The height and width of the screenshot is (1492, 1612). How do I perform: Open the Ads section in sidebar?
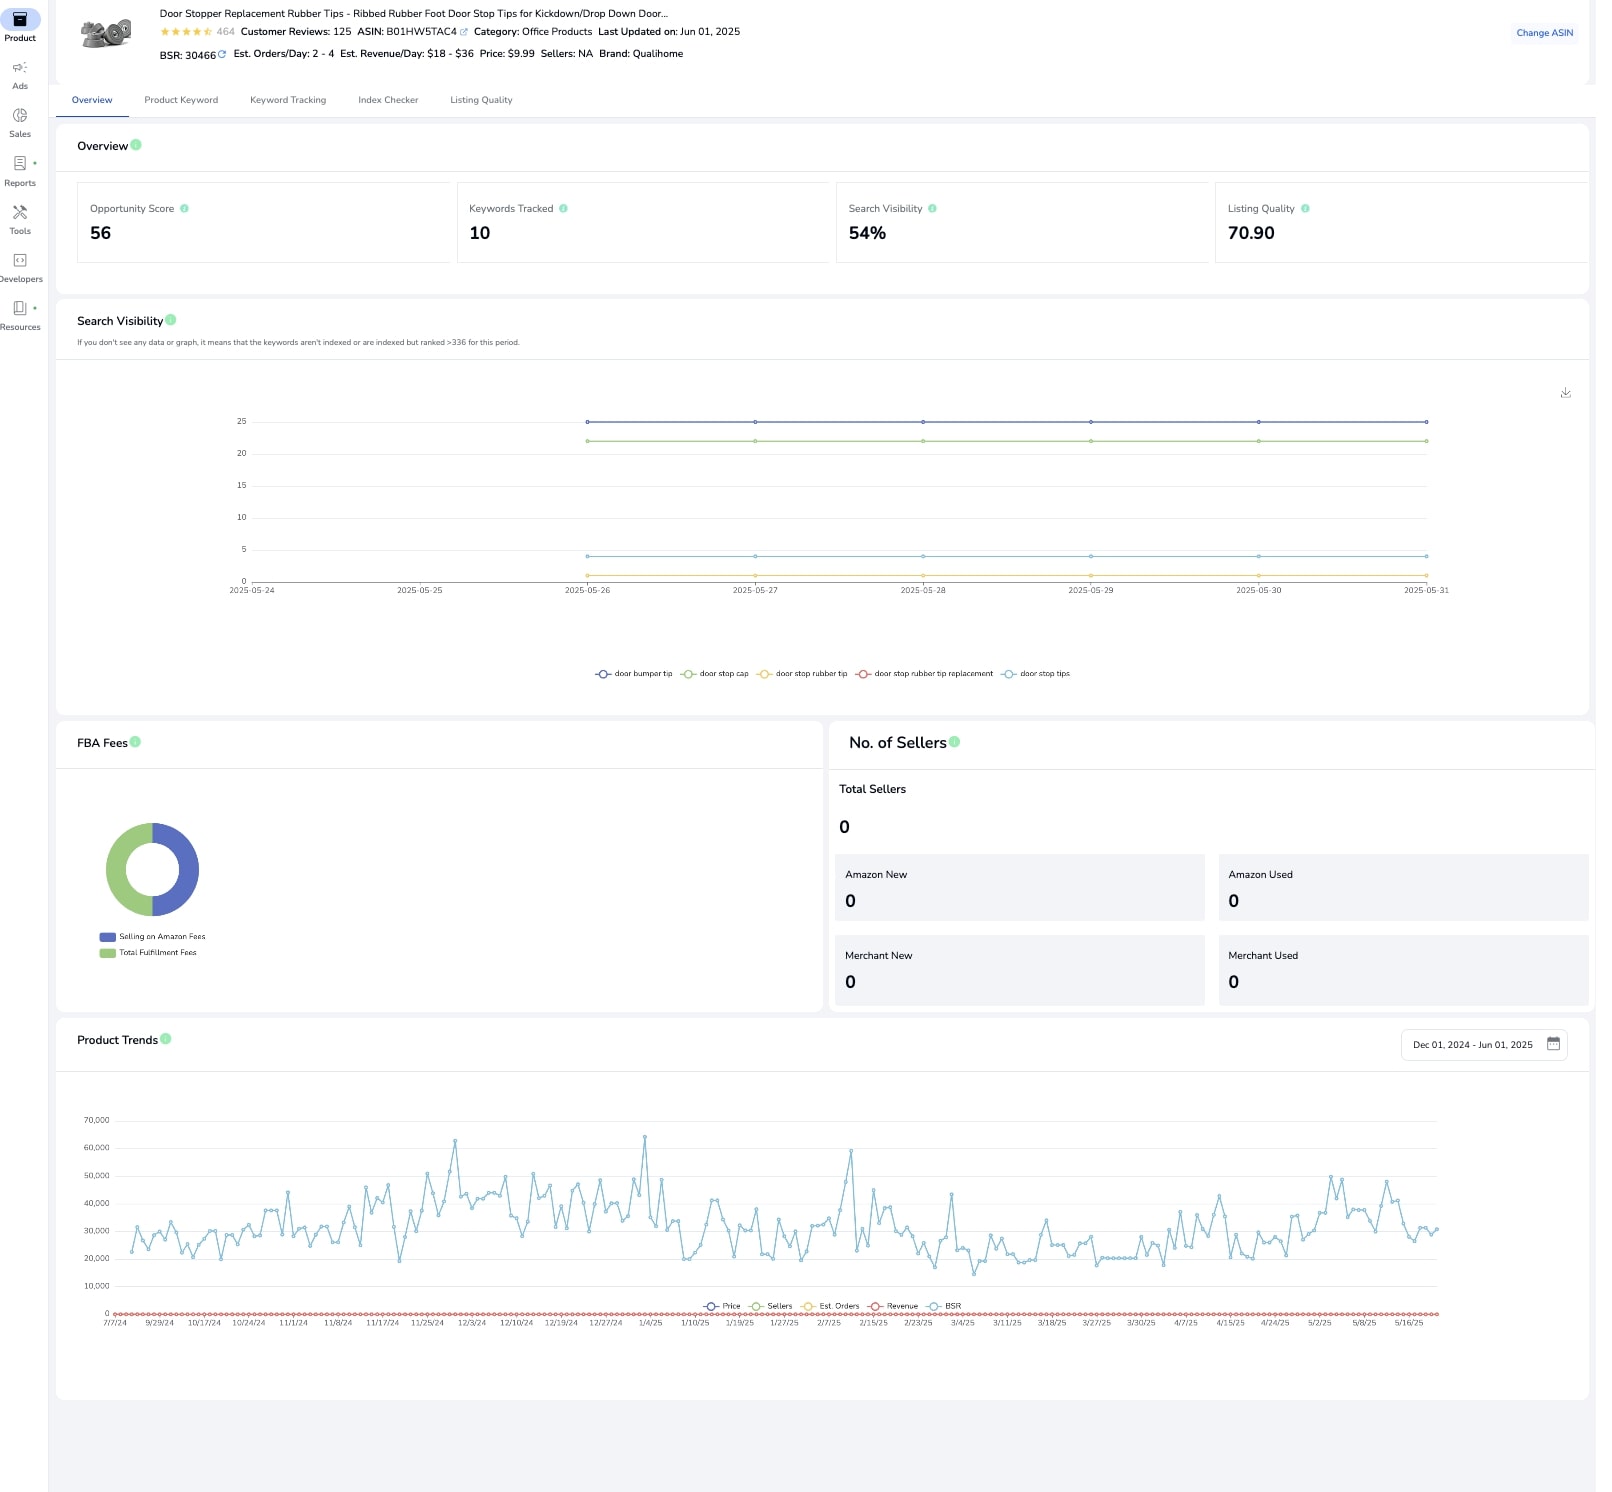point(20,75)
